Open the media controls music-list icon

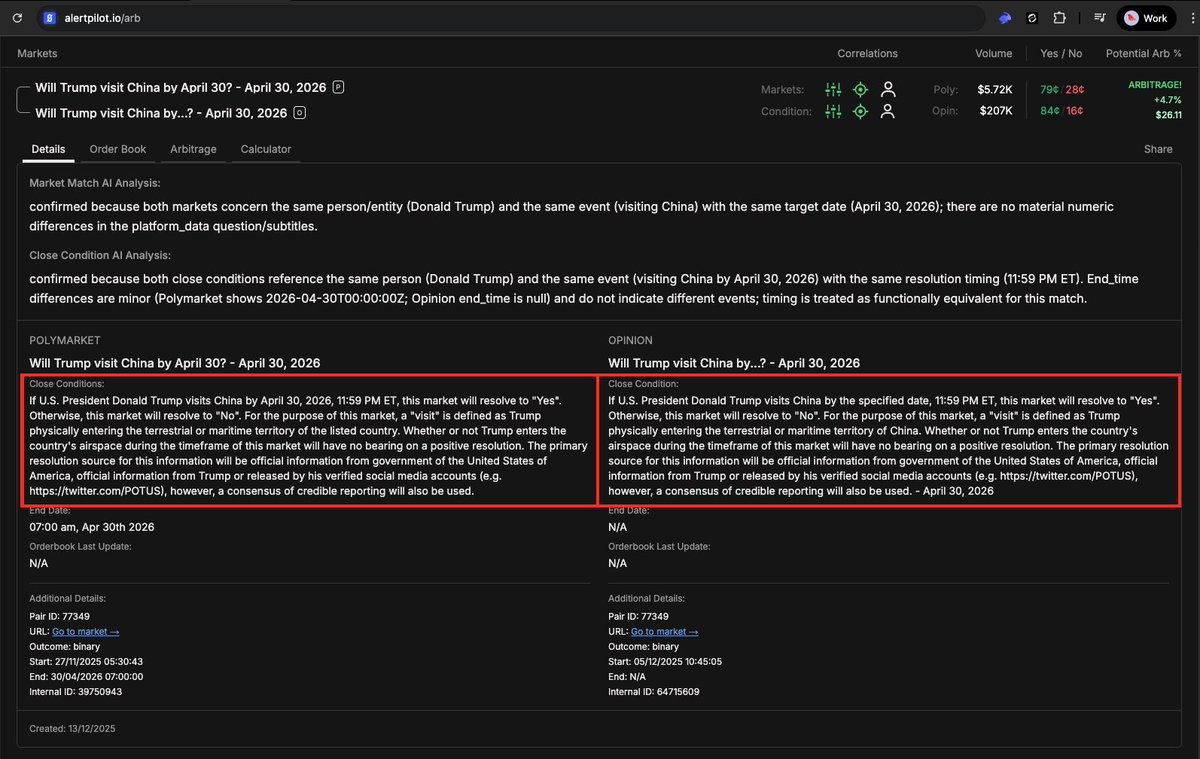click(x=1099, y=18)
